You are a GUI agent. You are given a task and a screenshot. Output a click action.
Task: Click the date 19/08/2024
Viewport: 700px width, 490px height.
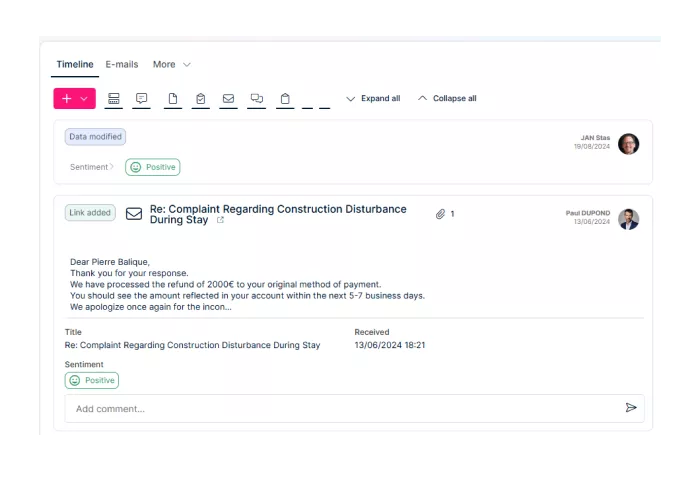(x=592, y=146)
